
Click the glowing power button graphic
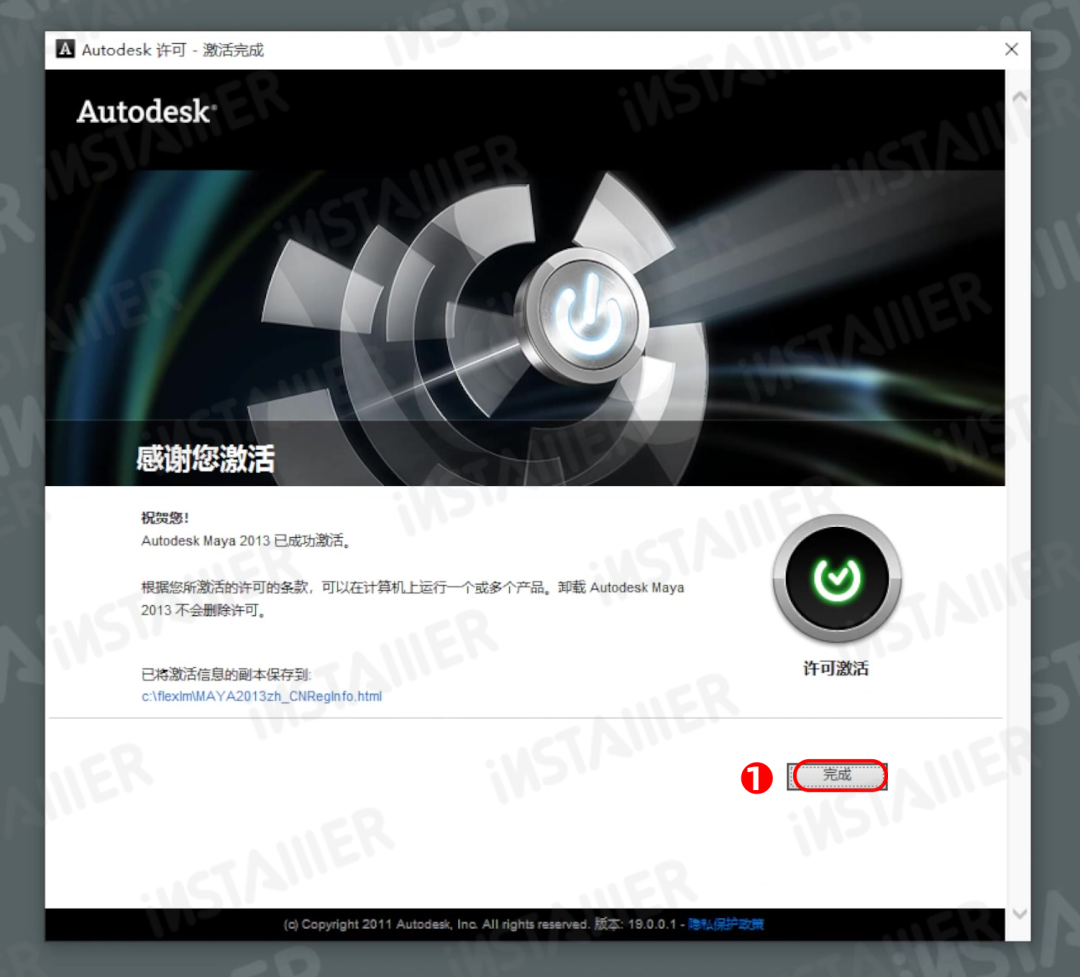pyautogui.click(x=582, y=317)
